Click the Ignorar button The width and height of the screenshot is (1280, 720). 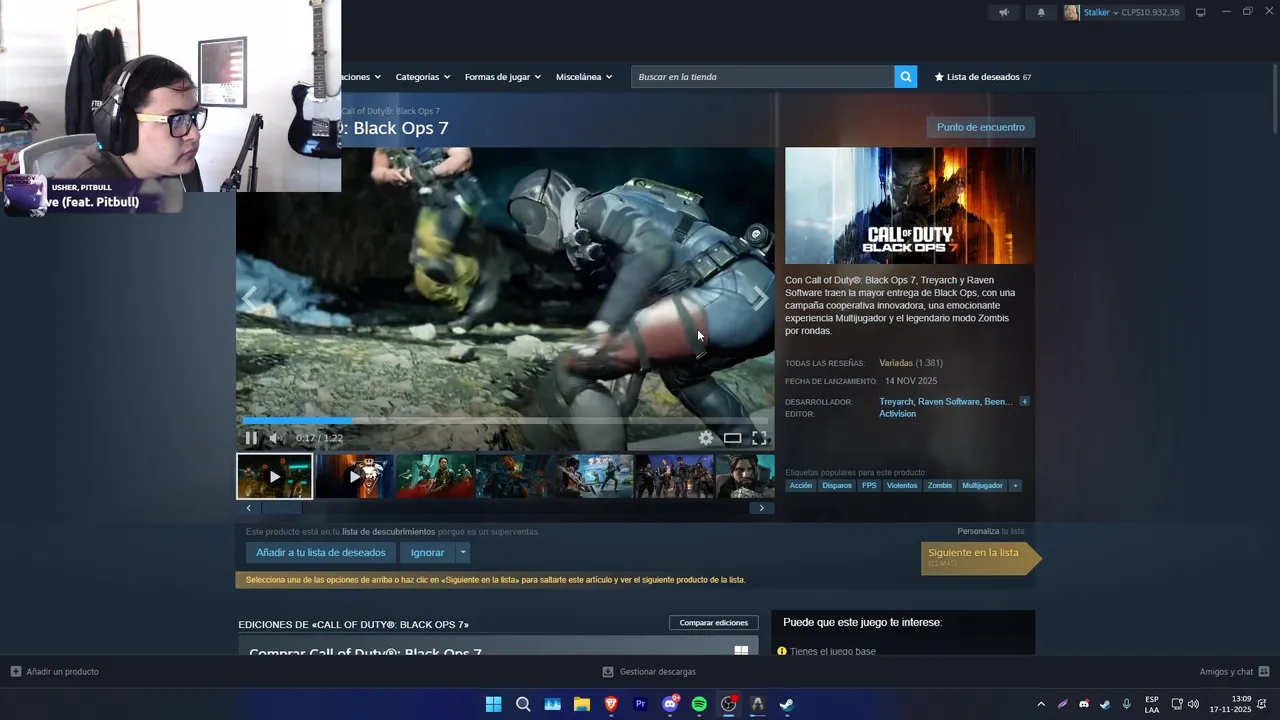(427, 552)
